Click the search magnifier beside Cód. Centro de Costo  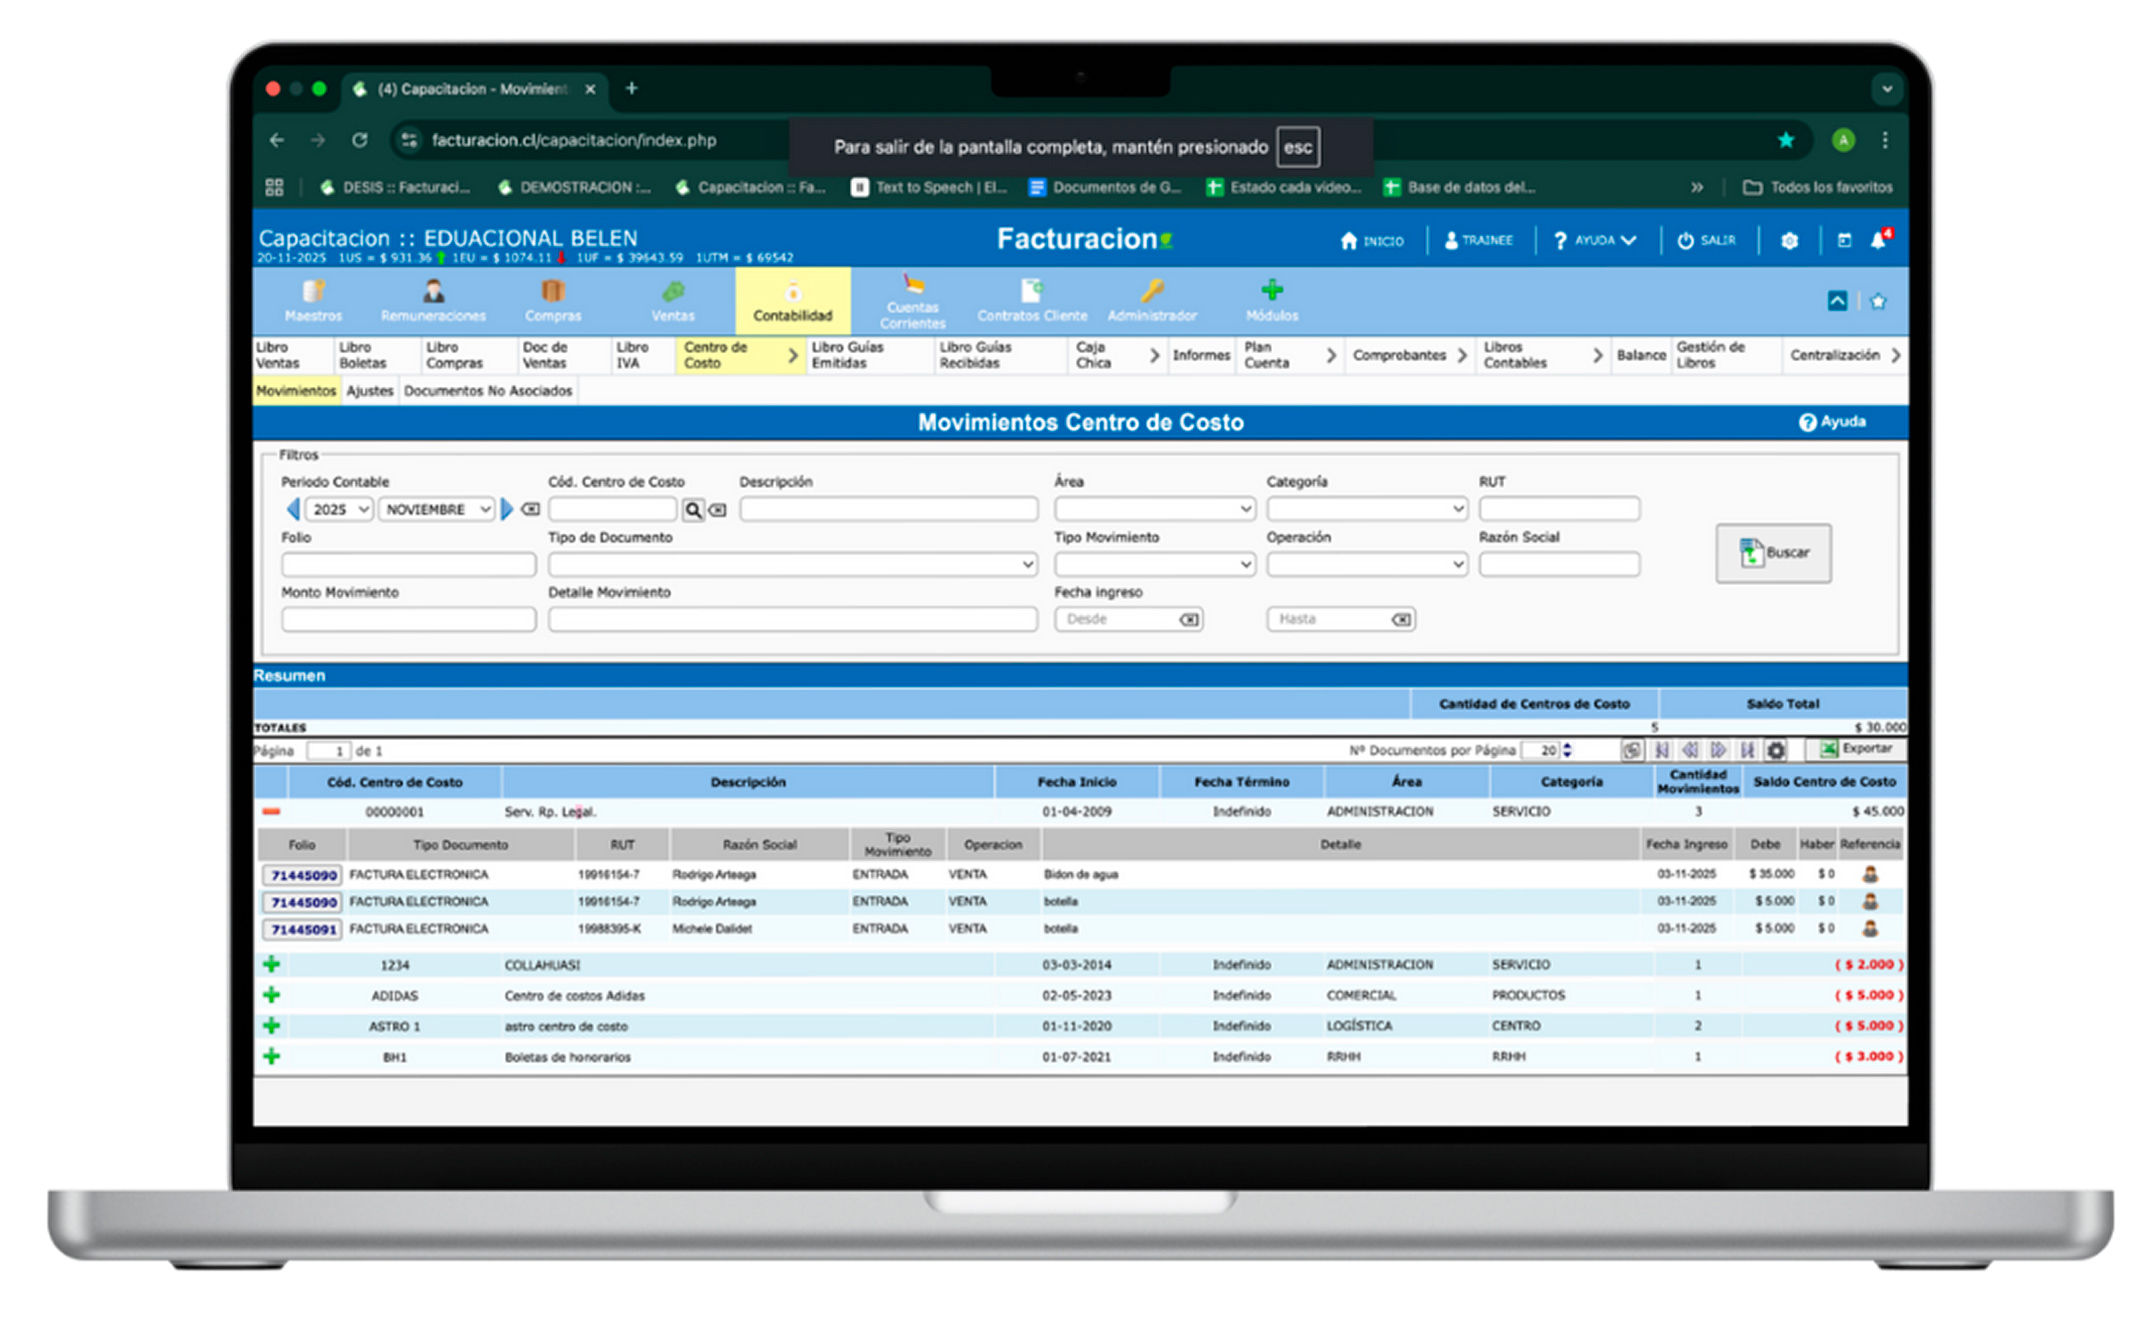pos(692,510)
